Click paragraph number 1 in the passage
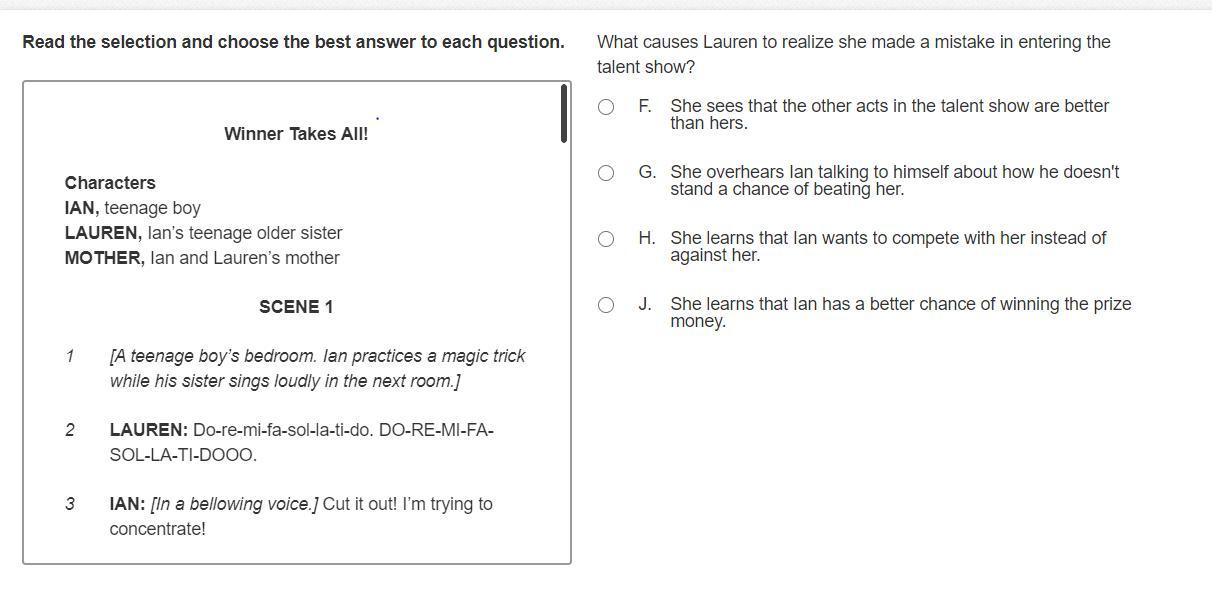Viewport: 1212px width, 591px height. (70, 356)
